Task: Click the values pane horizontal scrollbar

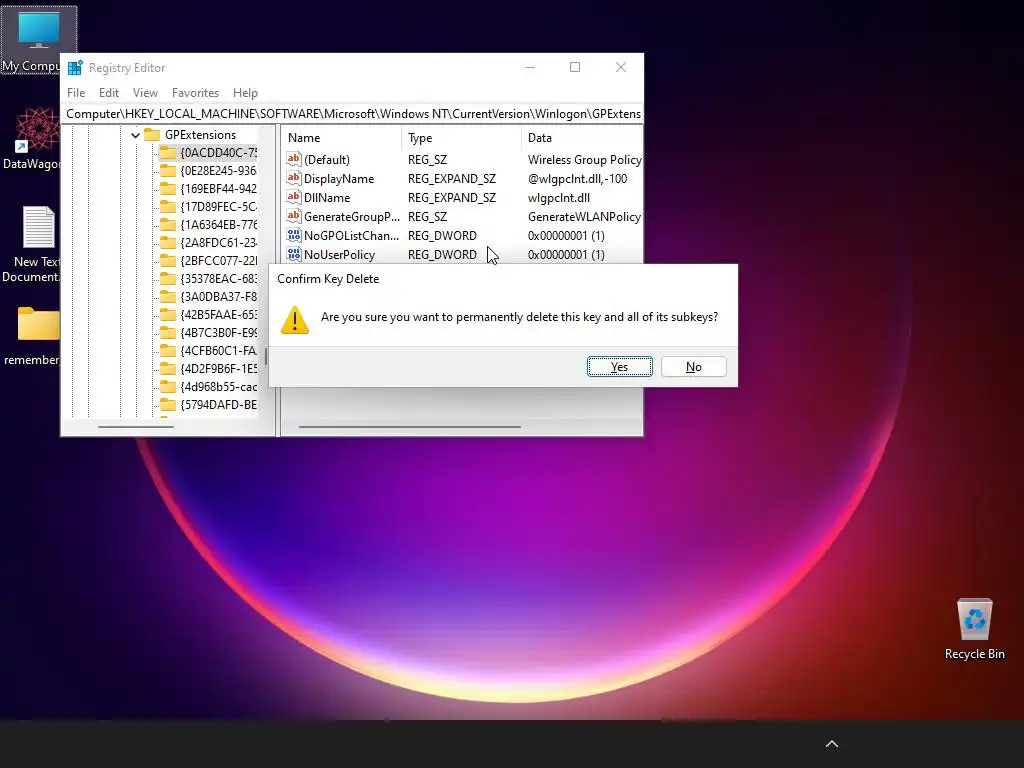Action: pos(409,427)
